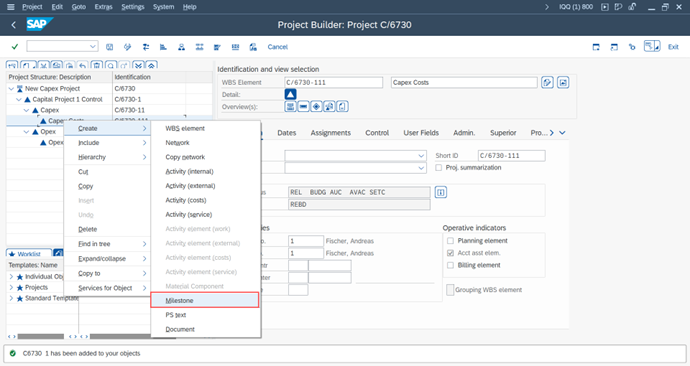Open the status information icon next to REL BUDG

pyautogui.click(x=440, y=192)
